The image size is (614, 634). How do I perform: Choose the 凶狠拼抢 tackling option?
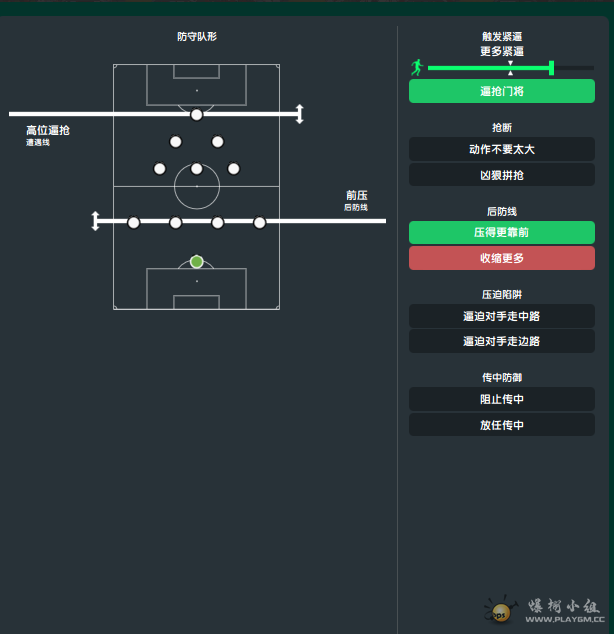502,175
